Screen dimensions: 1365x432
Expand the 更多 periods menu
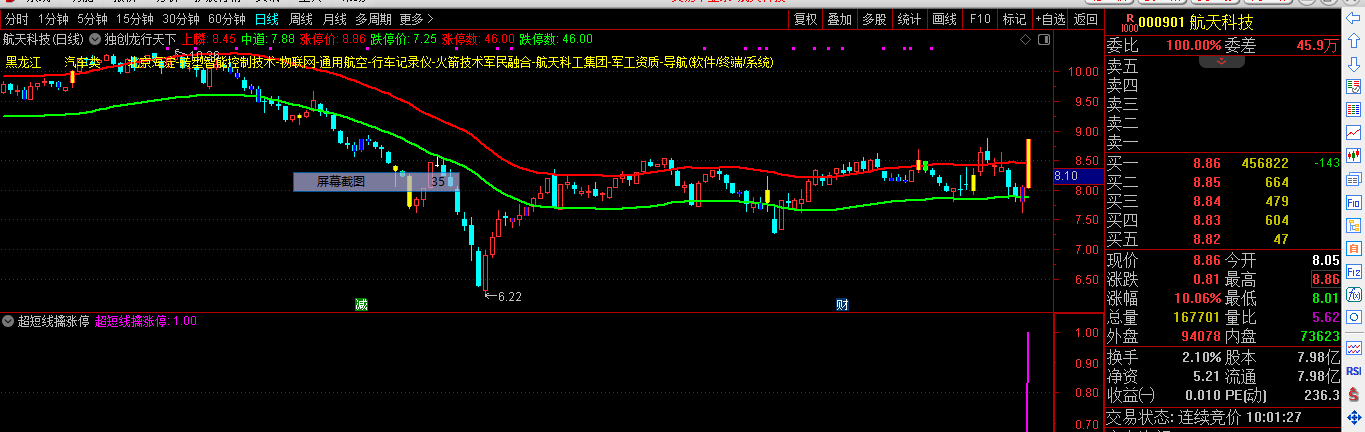[x=416, y=19]
